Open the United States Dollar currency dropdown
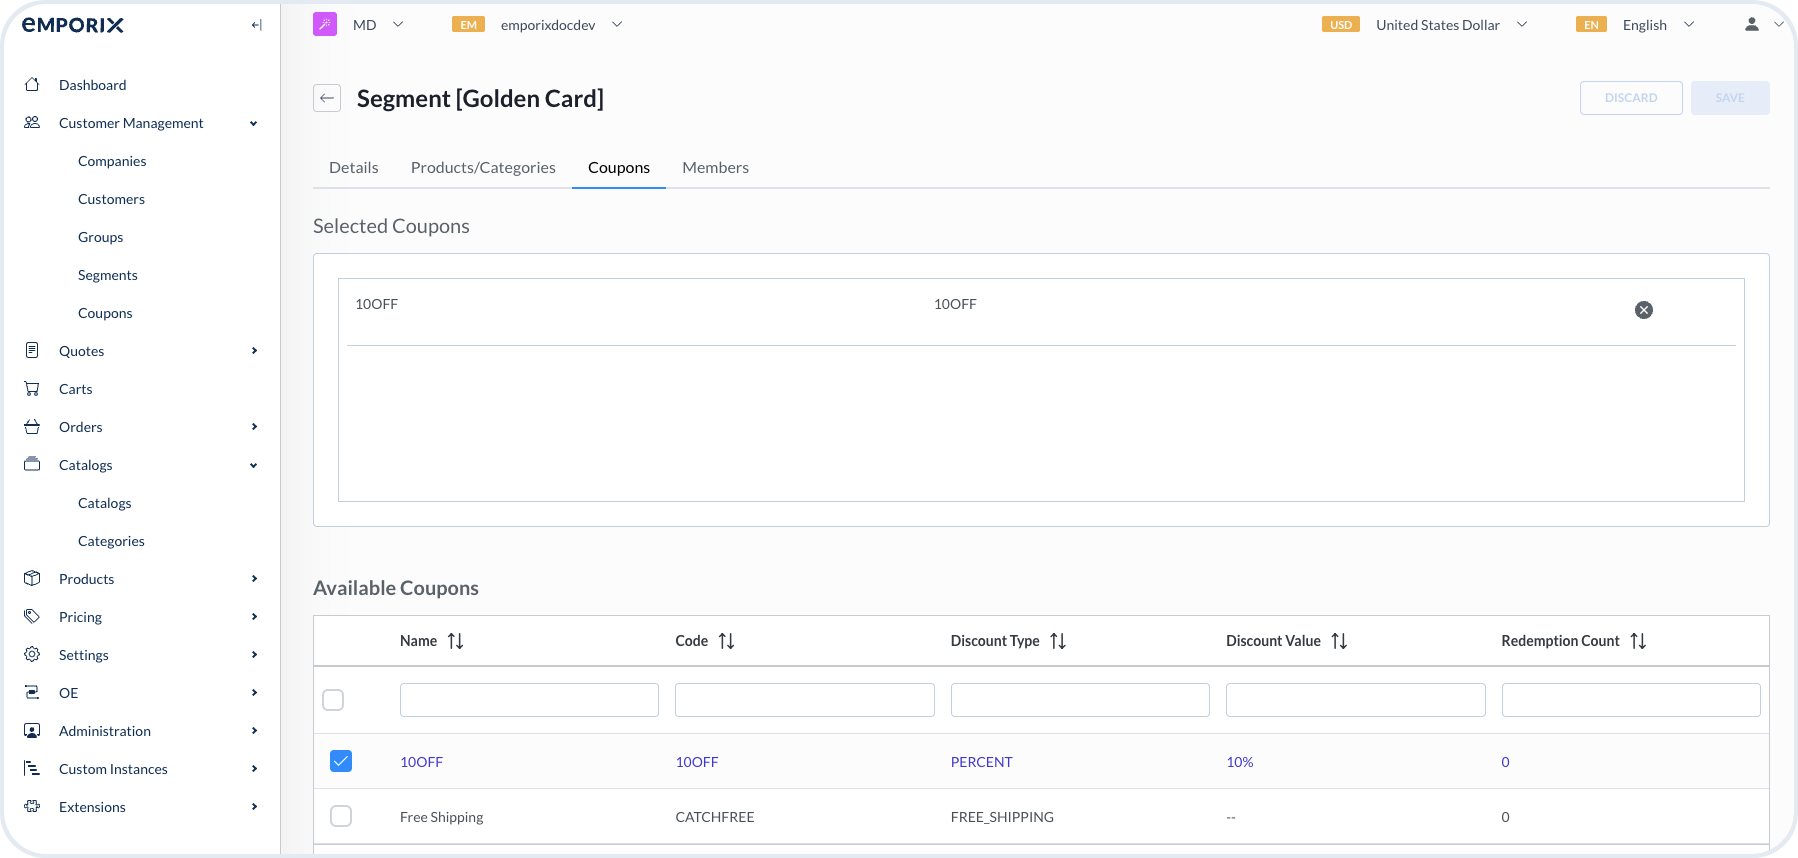The image size is (1798, 858). 1438,25
